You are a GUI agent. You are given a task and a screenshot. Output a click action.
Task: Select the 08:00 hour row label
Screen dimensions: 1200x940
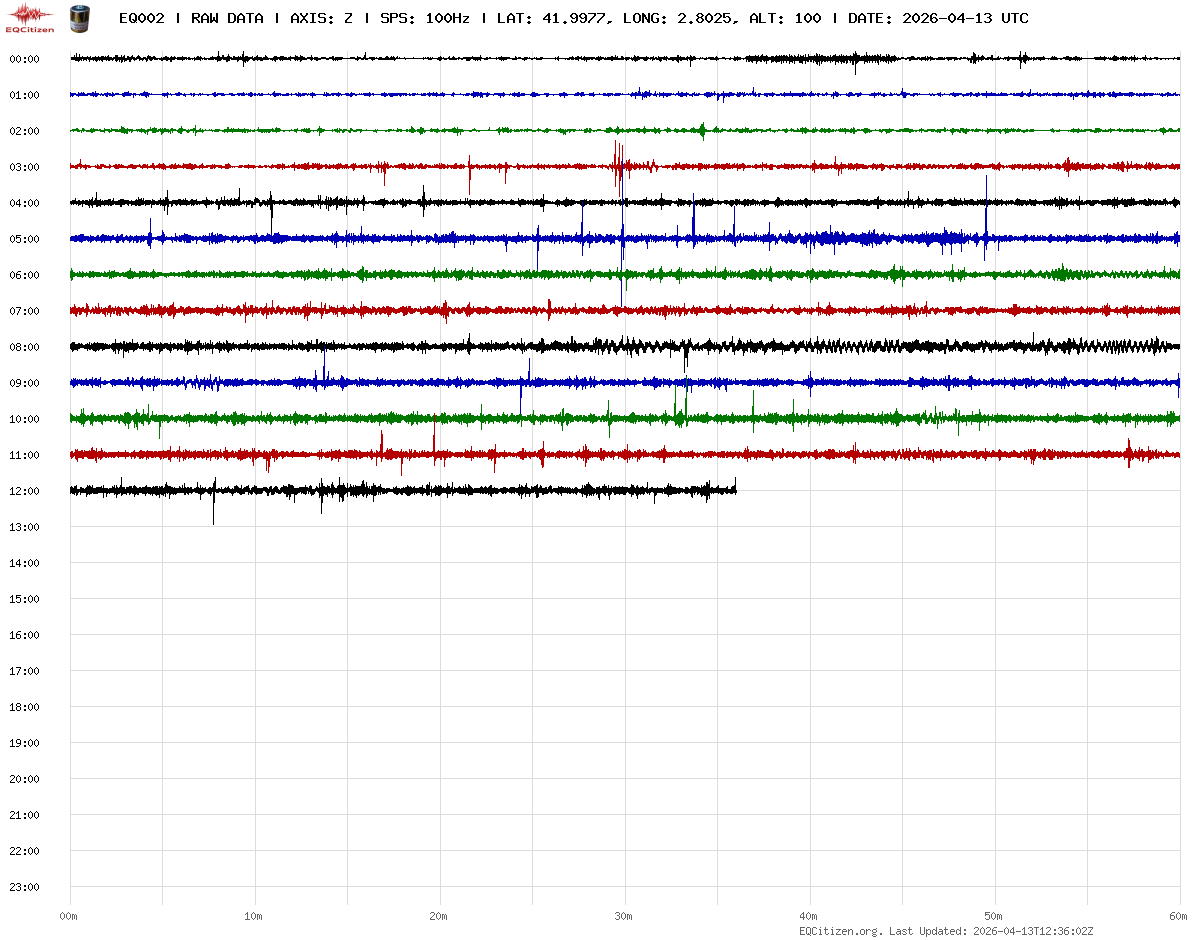coord(24,347)
